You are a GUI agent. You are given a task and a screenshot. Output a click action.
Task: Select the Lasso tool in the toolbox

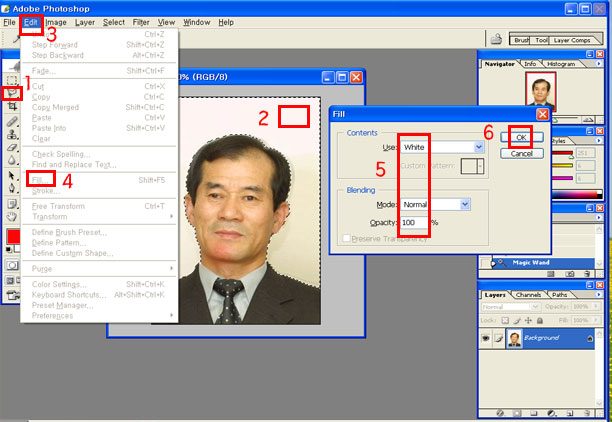coord(12,93)
